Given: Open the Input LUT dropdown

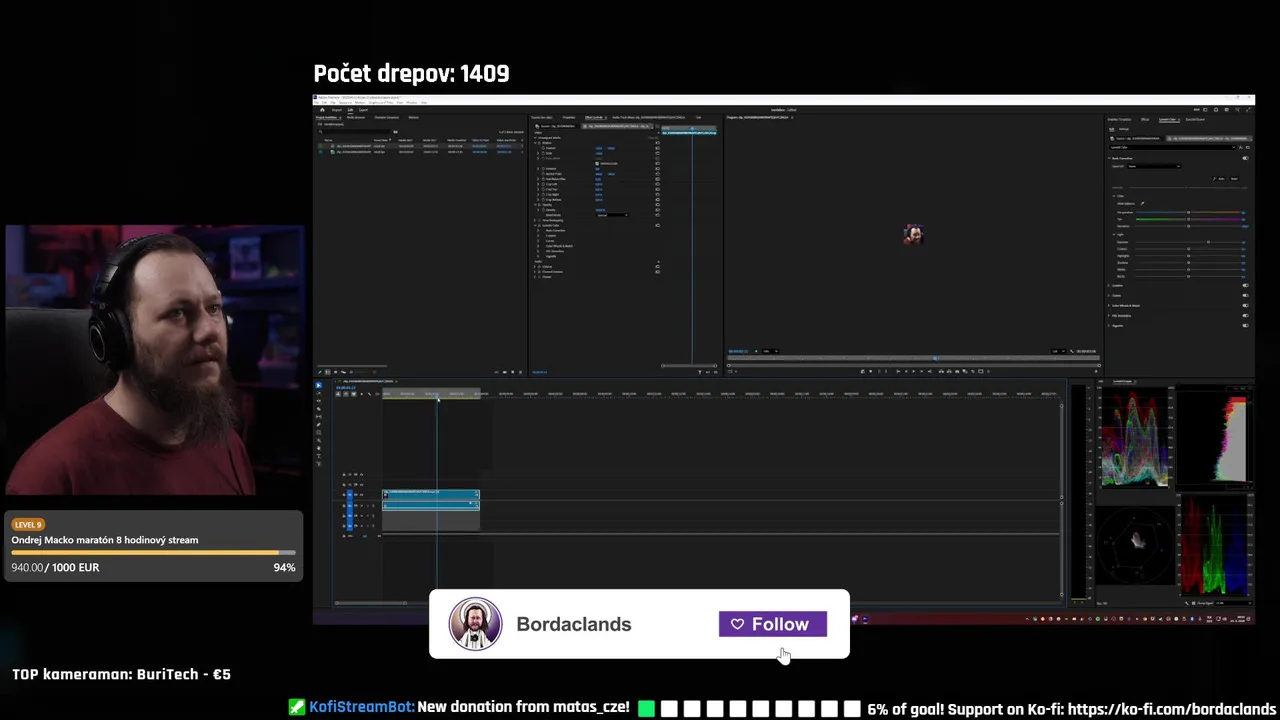Looking at the screenshot, I should coord(1154,166).
